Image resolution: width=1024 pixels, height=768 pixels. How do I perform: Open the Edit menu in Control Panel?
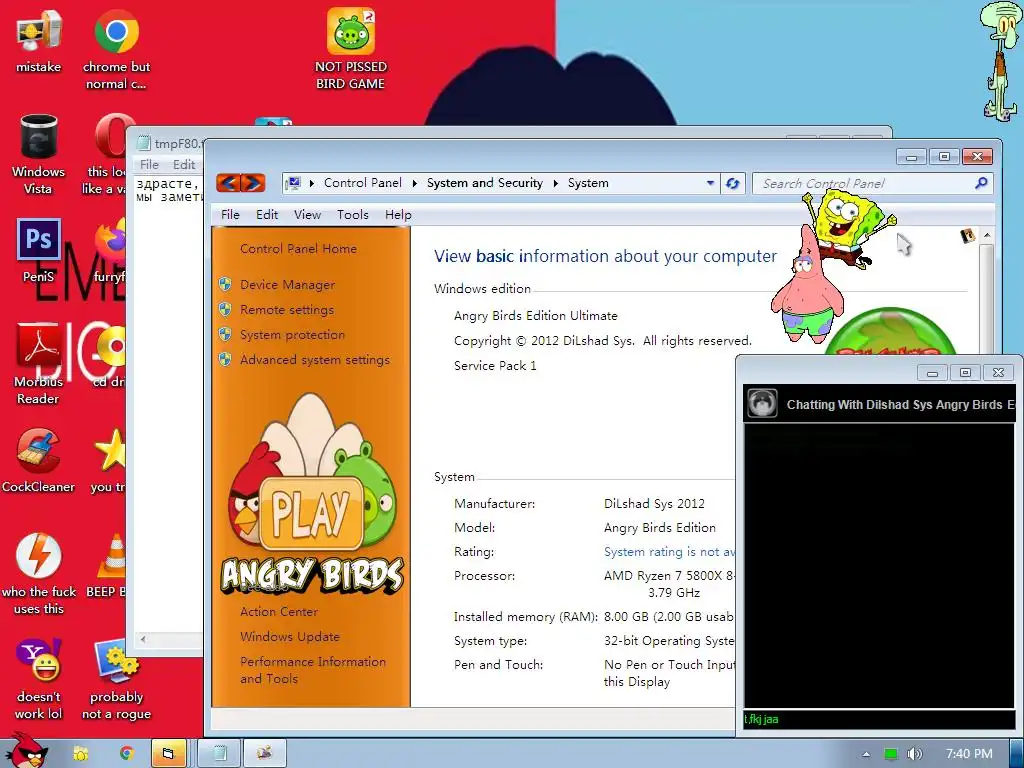pos(266,215)
